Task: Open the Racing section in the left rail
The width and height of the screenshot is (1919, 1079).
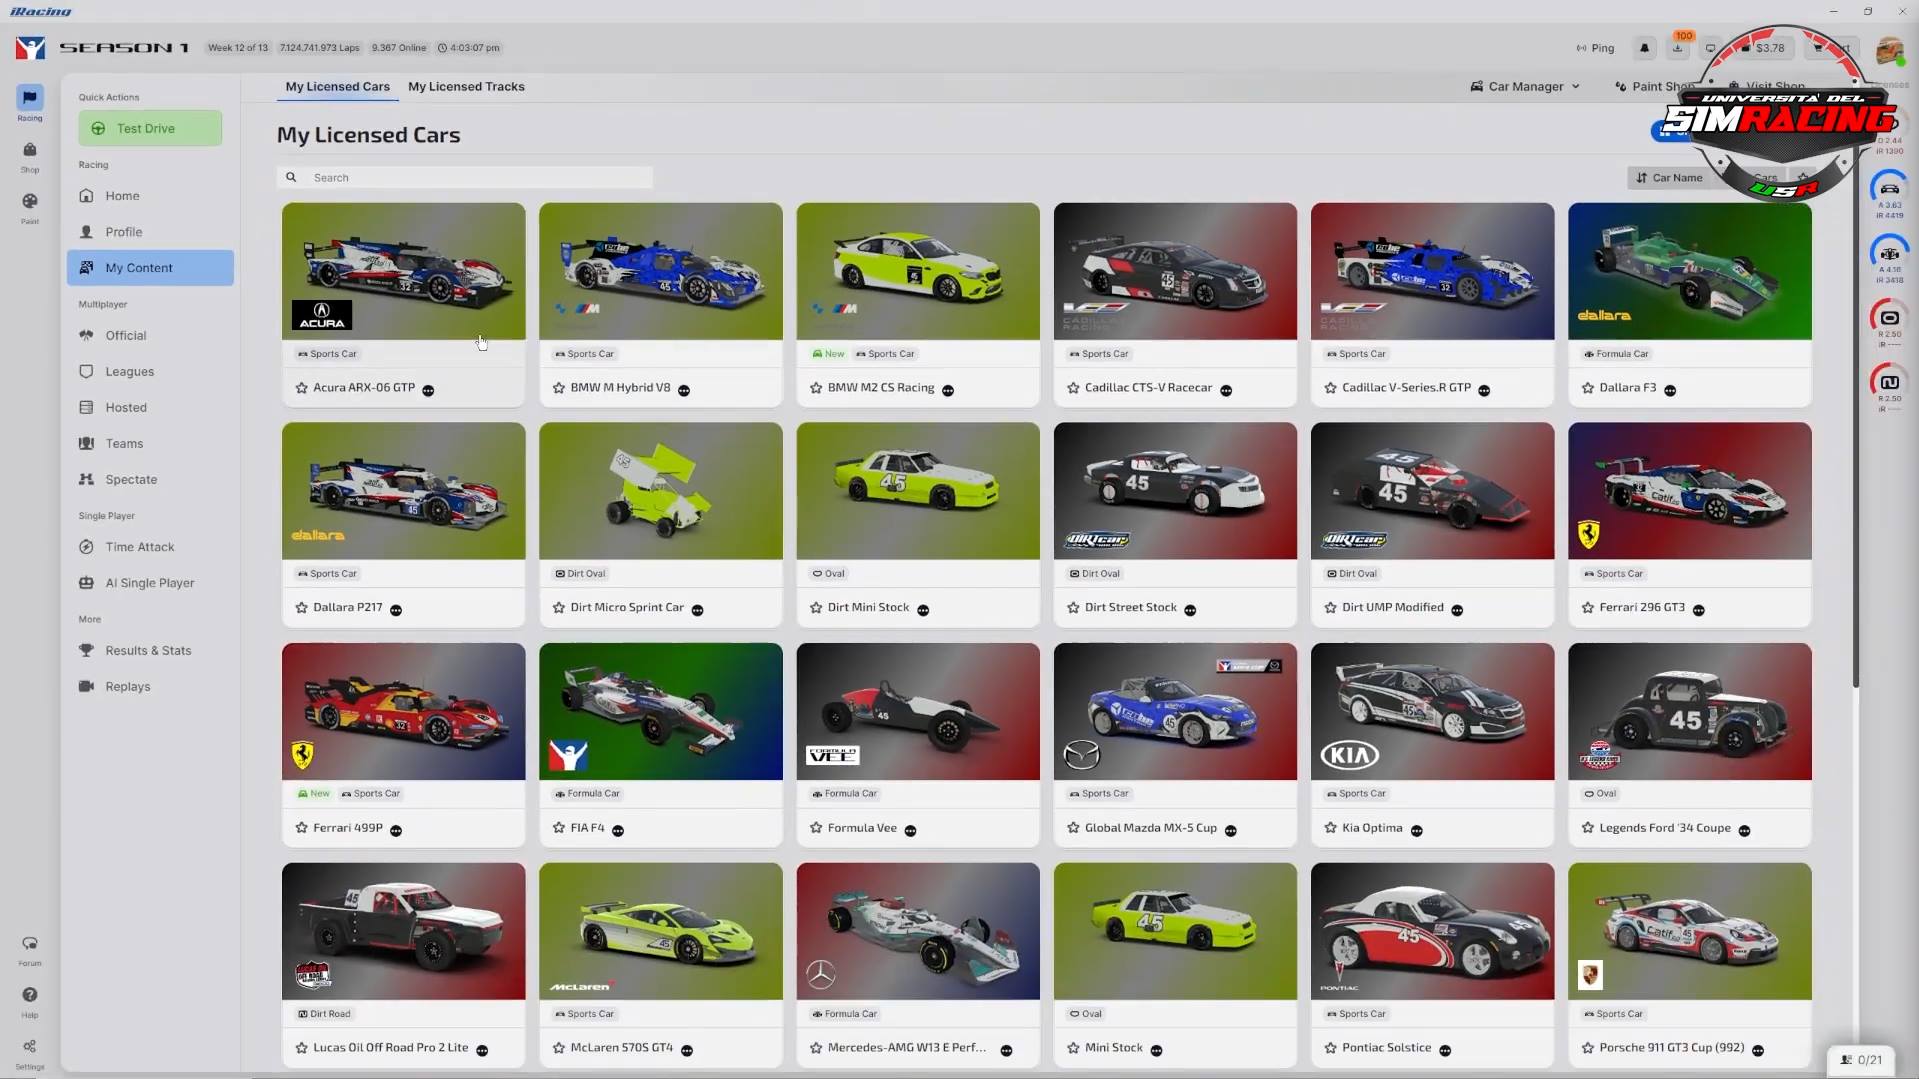Action: coord(30,103)
